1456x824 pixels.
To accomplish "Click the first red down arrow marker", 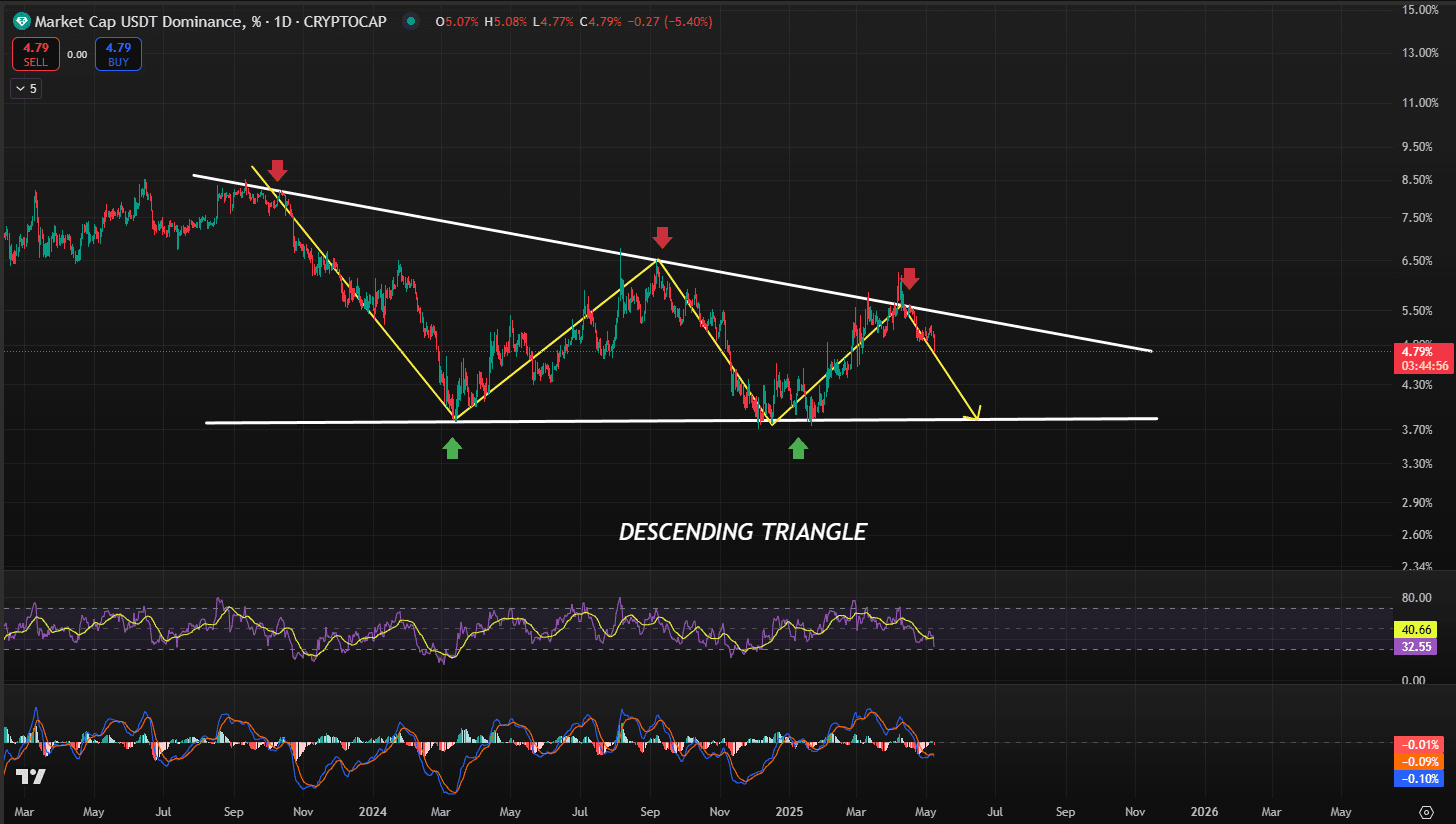I will (278, 170).
